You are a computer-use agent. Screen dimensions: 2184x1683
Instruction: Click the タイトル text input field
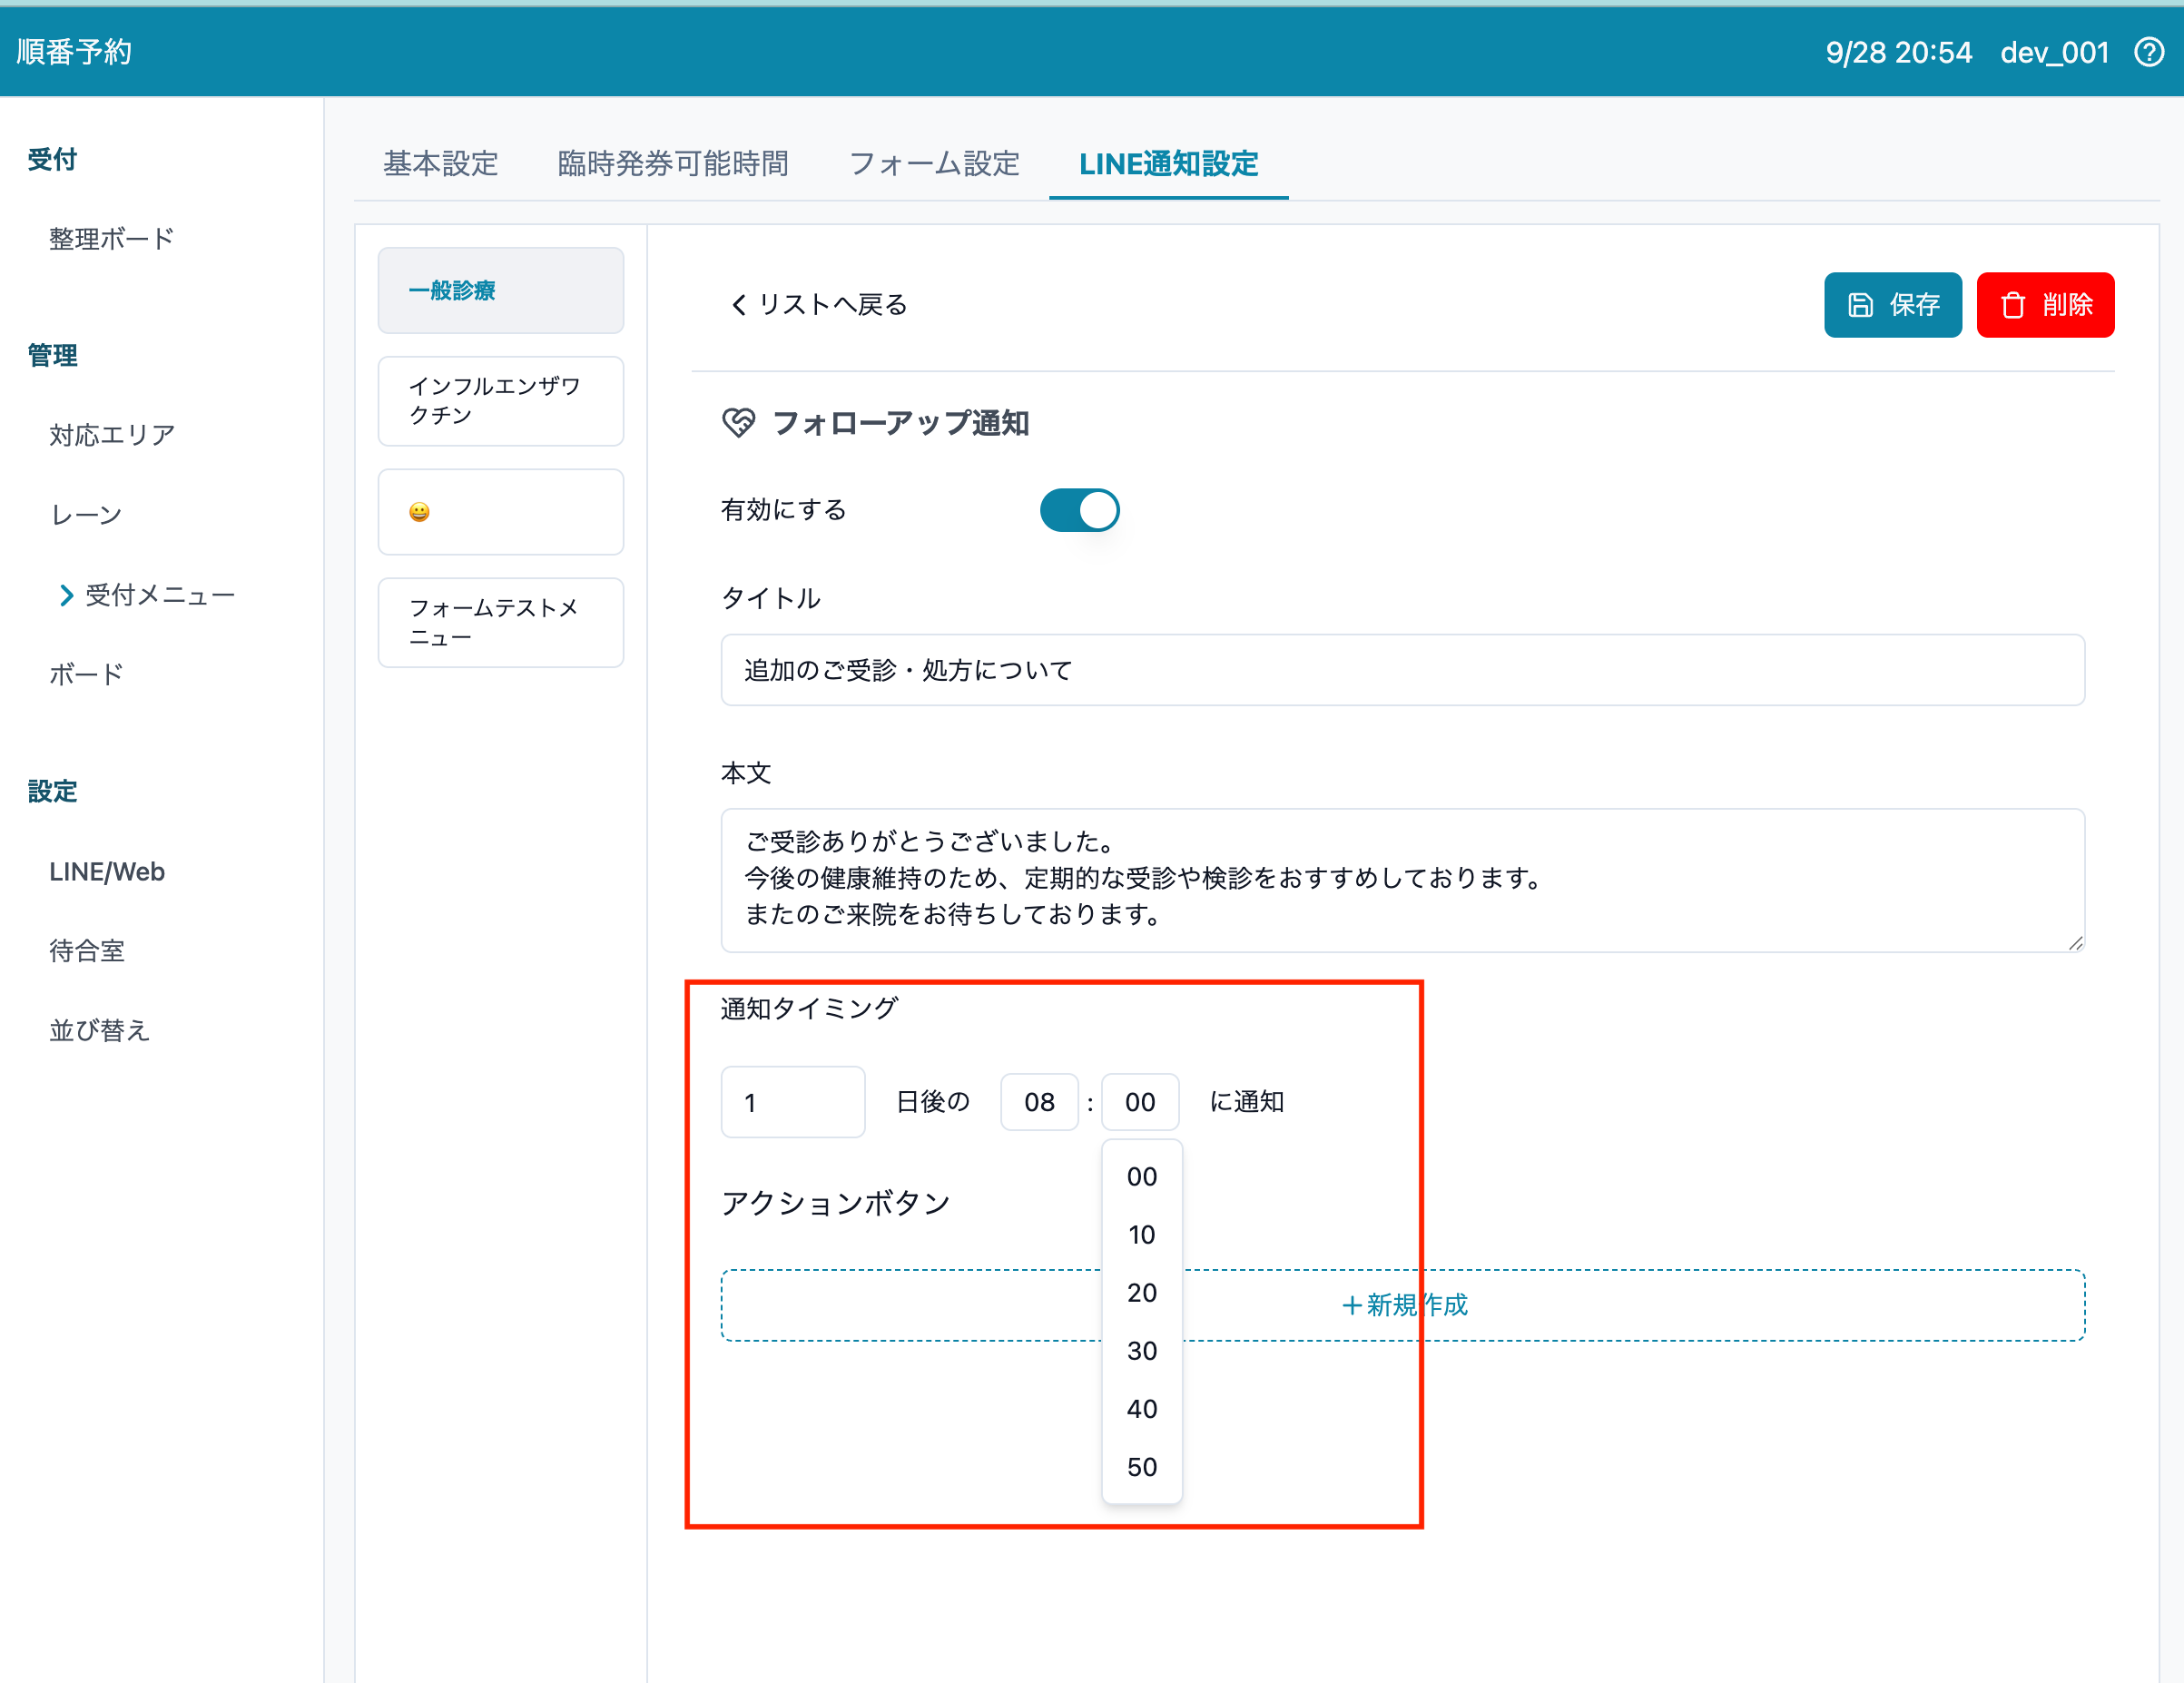pyautogui.click(x=1402, y=670)
